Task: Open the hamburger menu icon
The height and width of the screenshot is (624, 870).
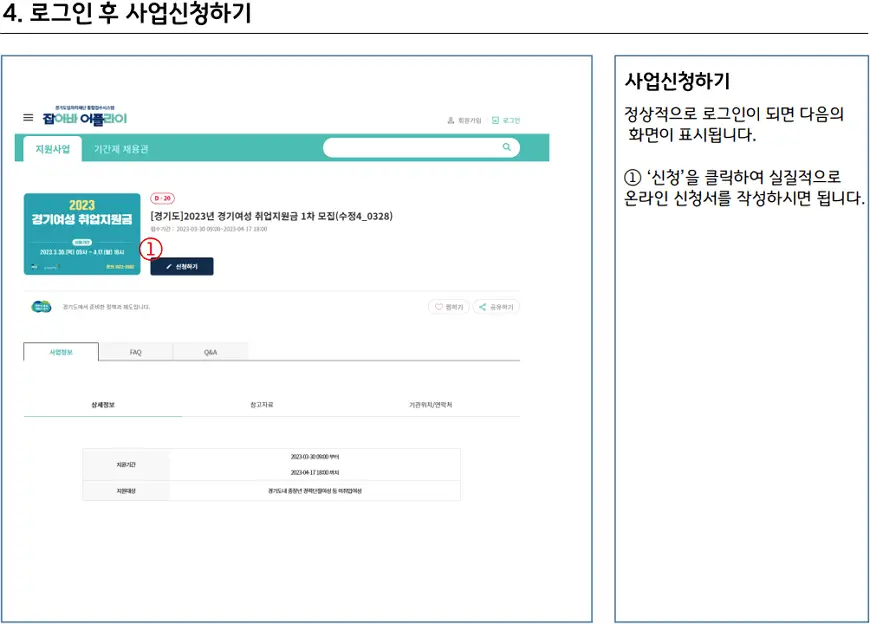Action: [28, 118]
